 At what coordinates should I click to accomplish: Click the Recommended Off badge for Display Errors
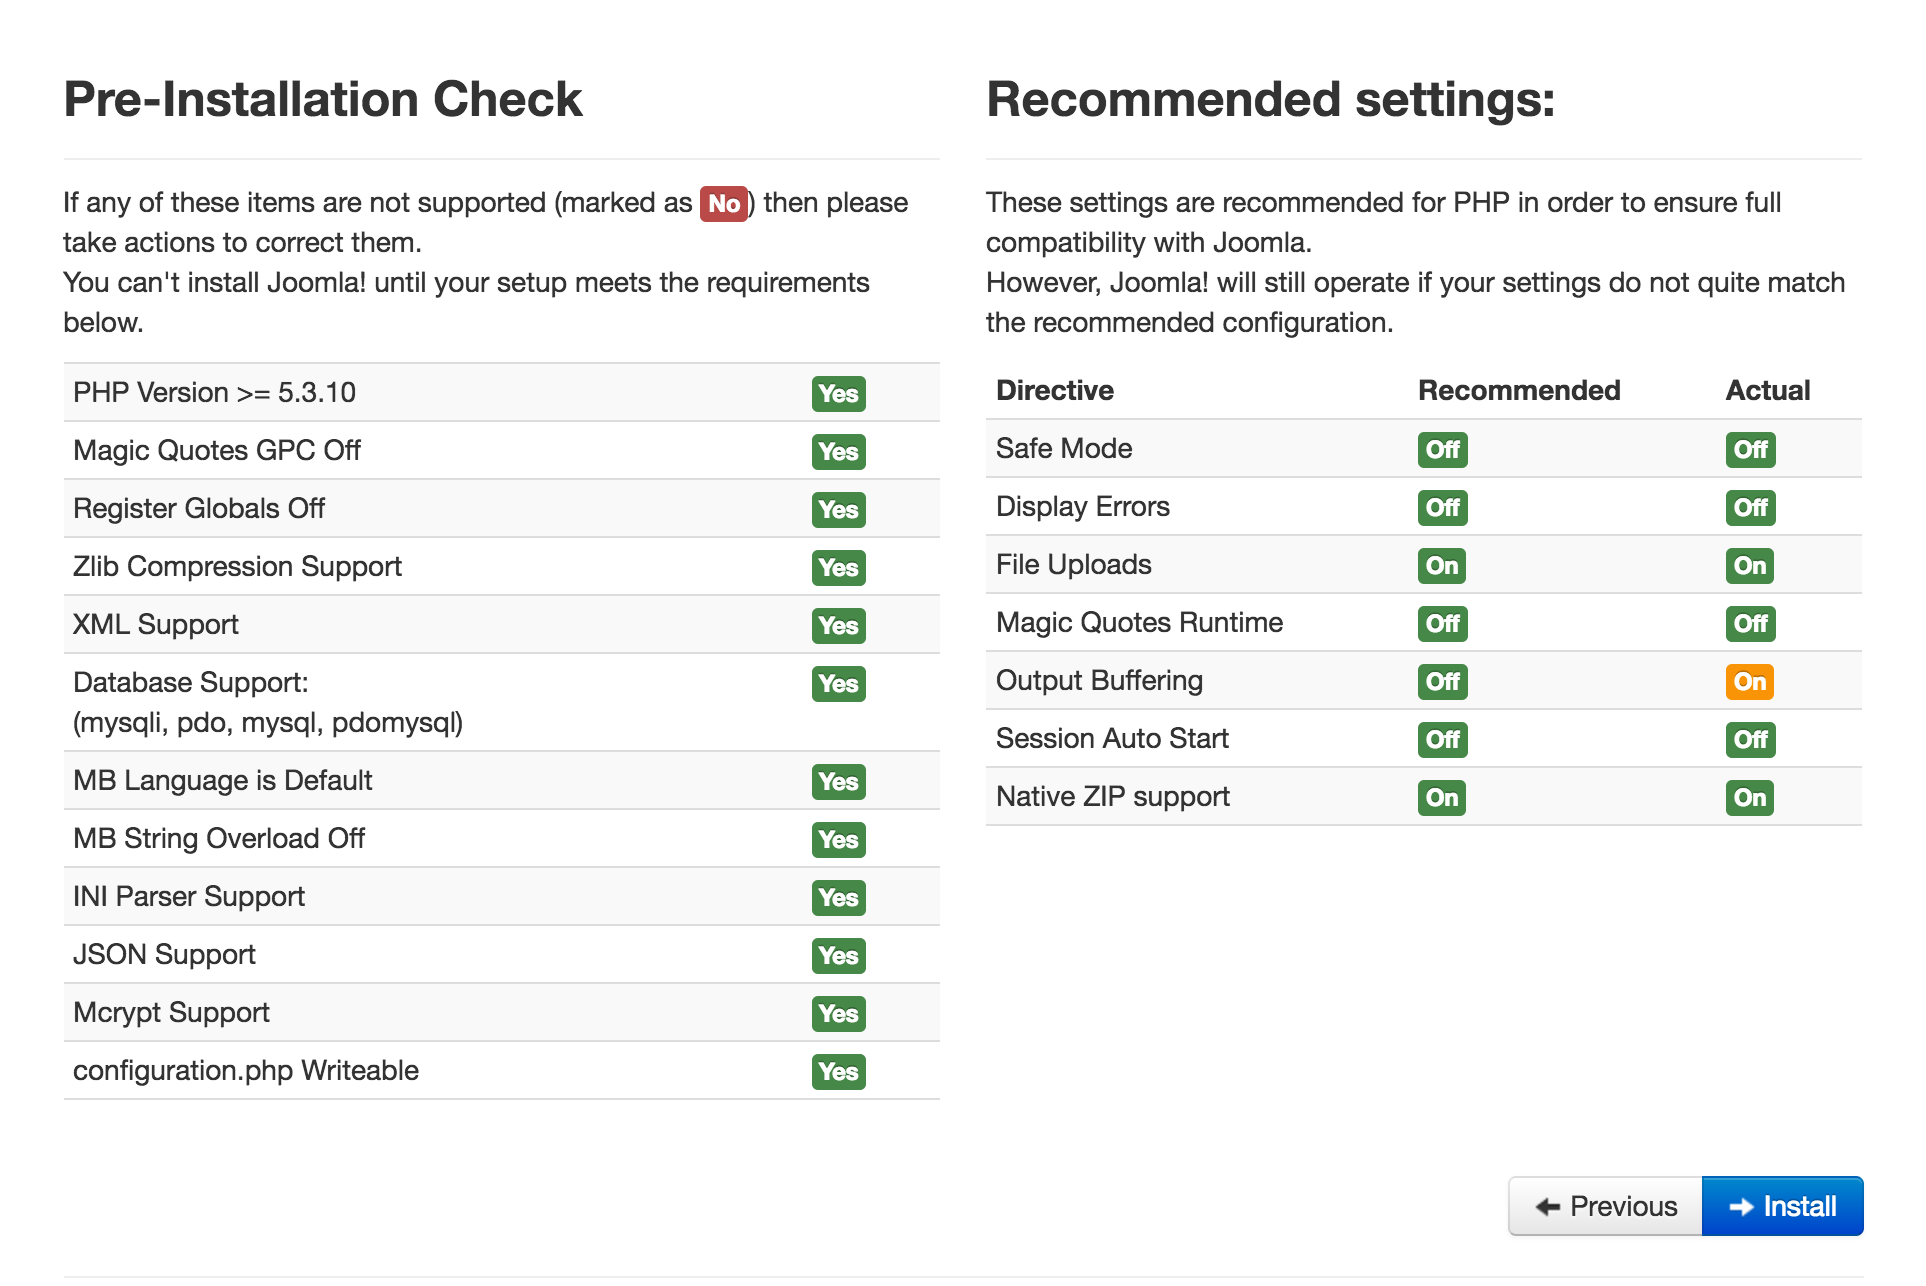[x=1441, y=507]
